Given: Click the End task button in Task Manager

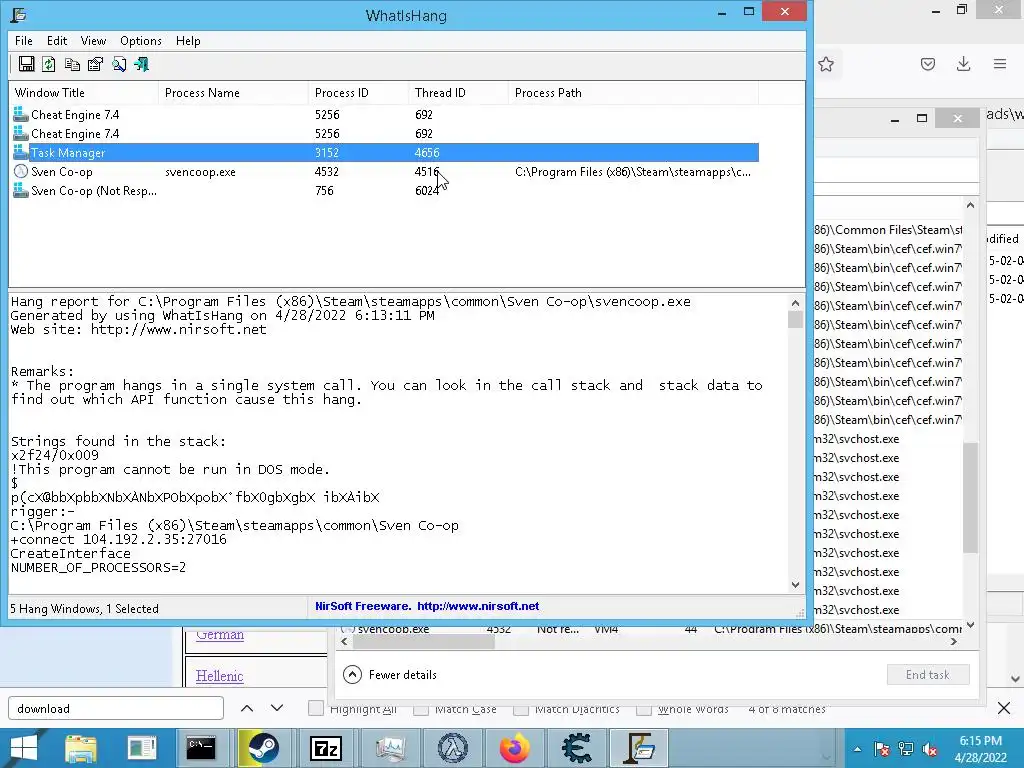Looking at the screenshot, I should point(928,675).
